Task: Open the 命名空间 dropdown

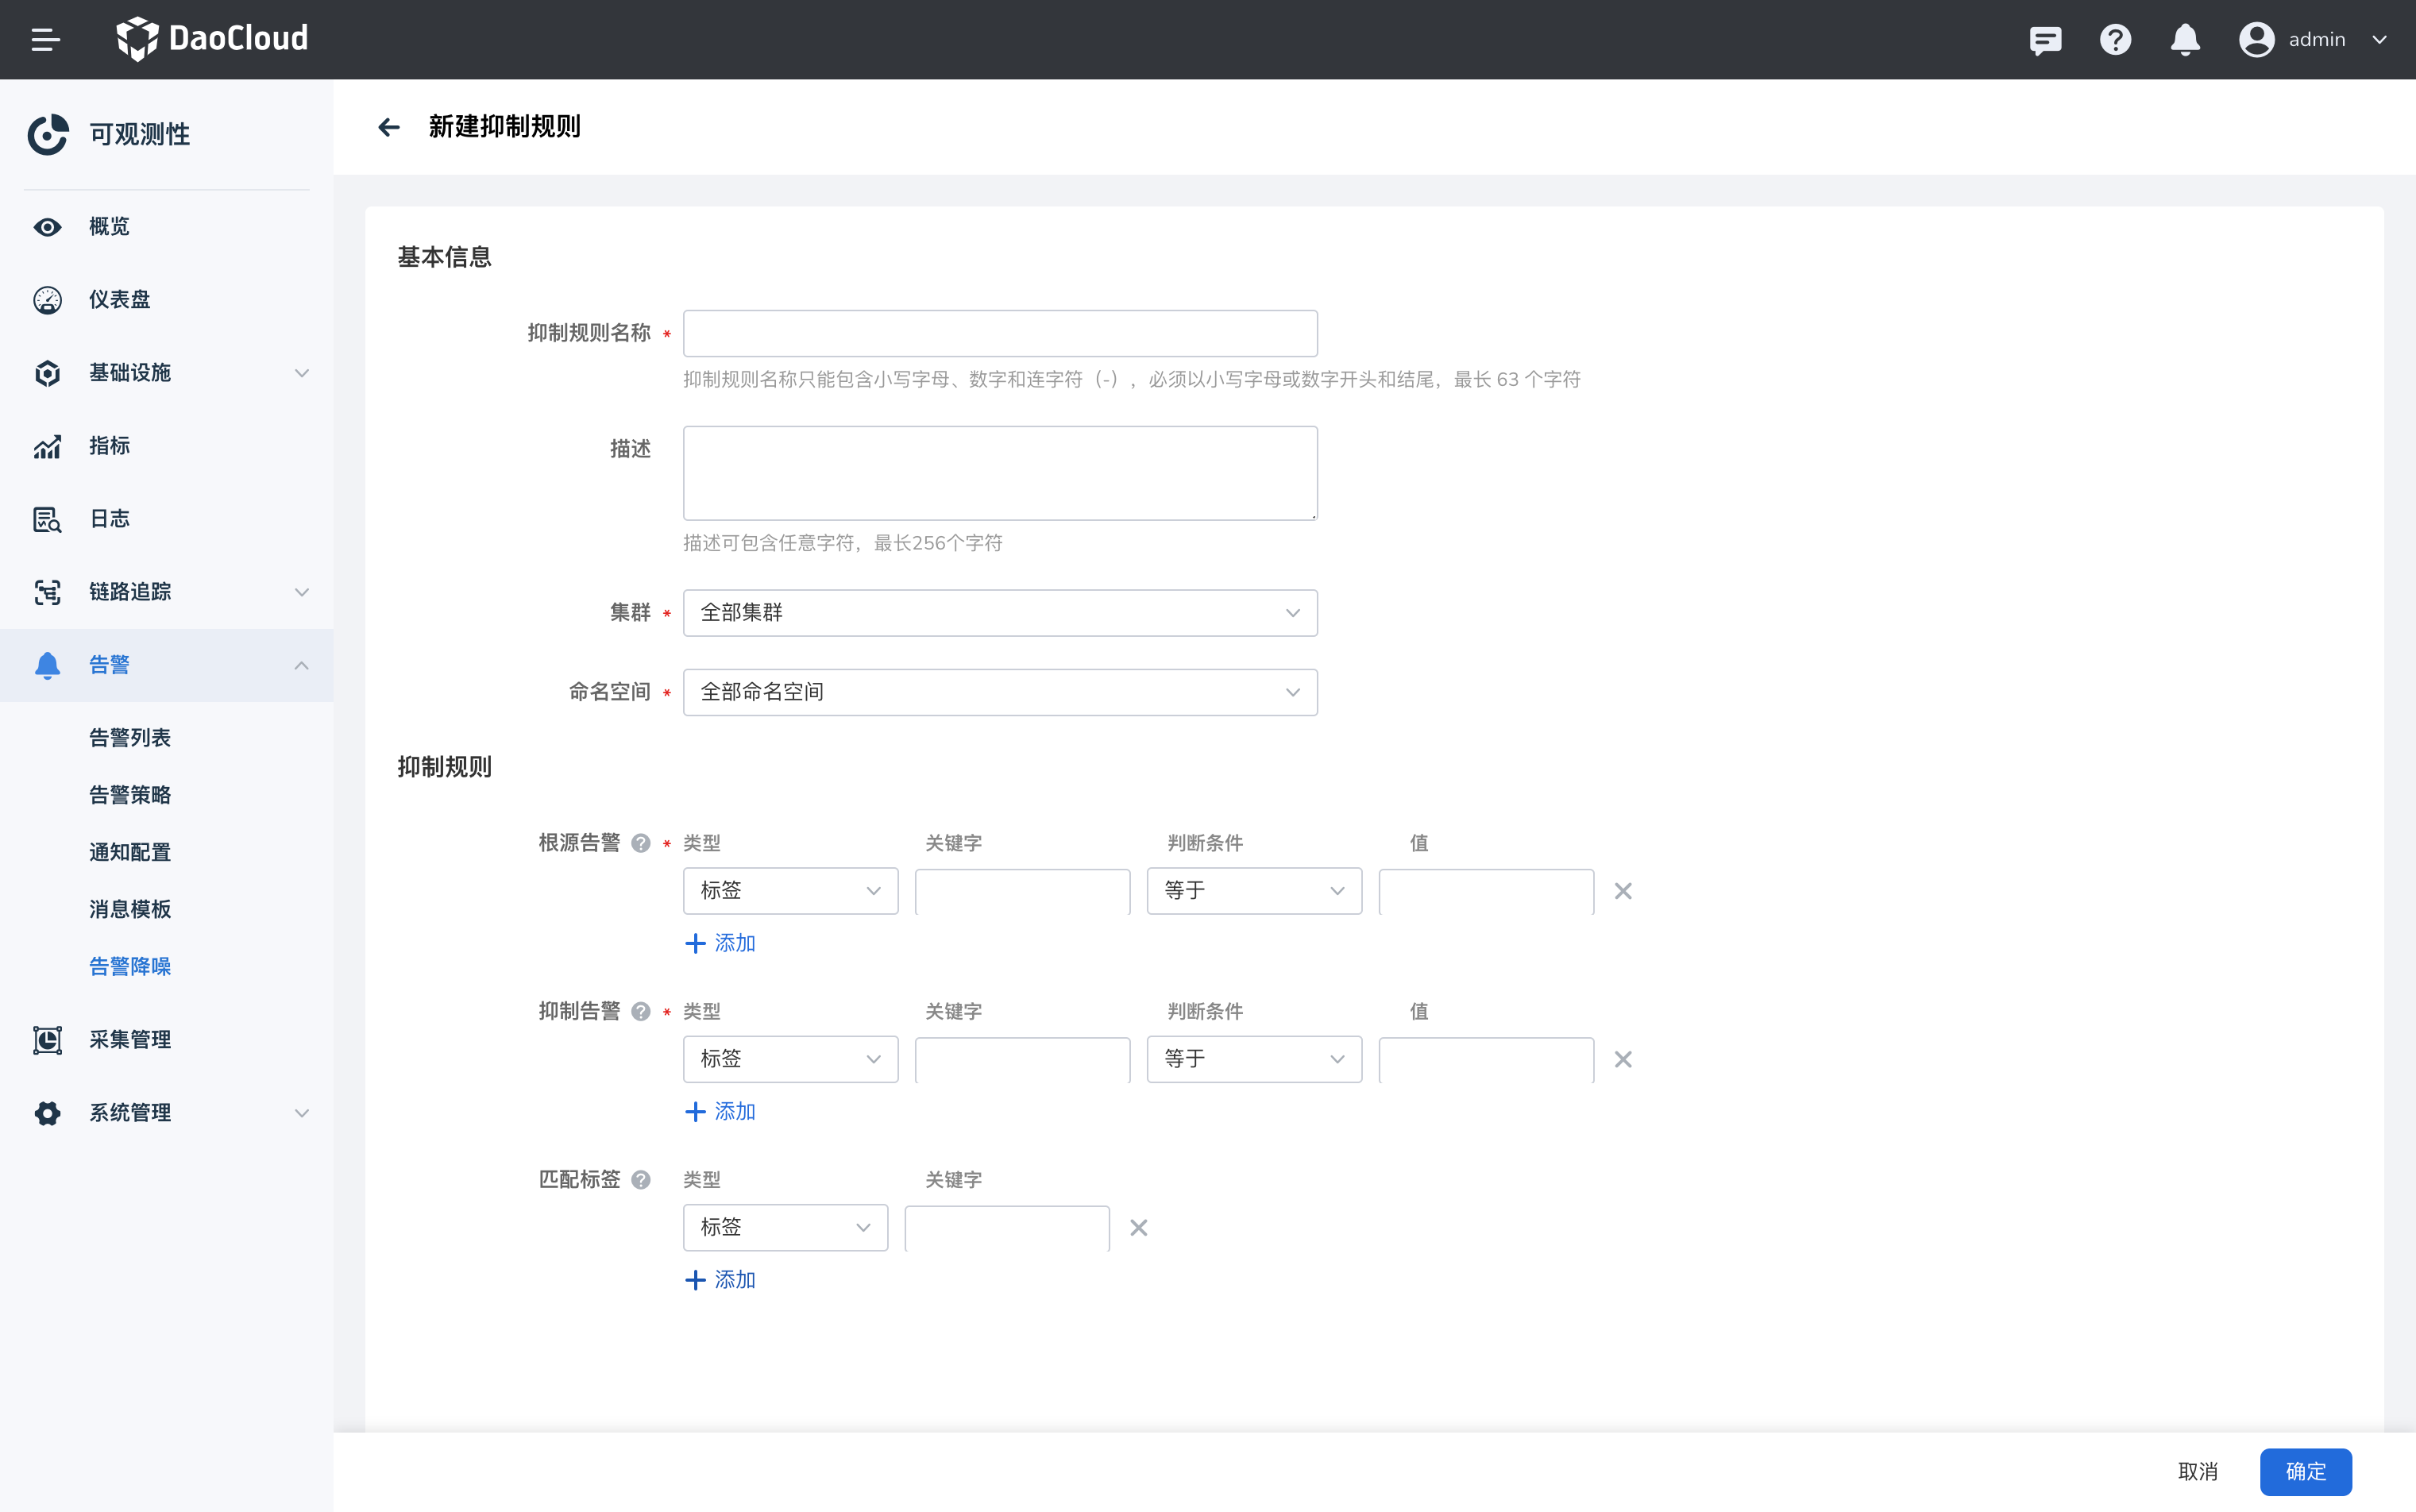Action: [x=999, y=692]
